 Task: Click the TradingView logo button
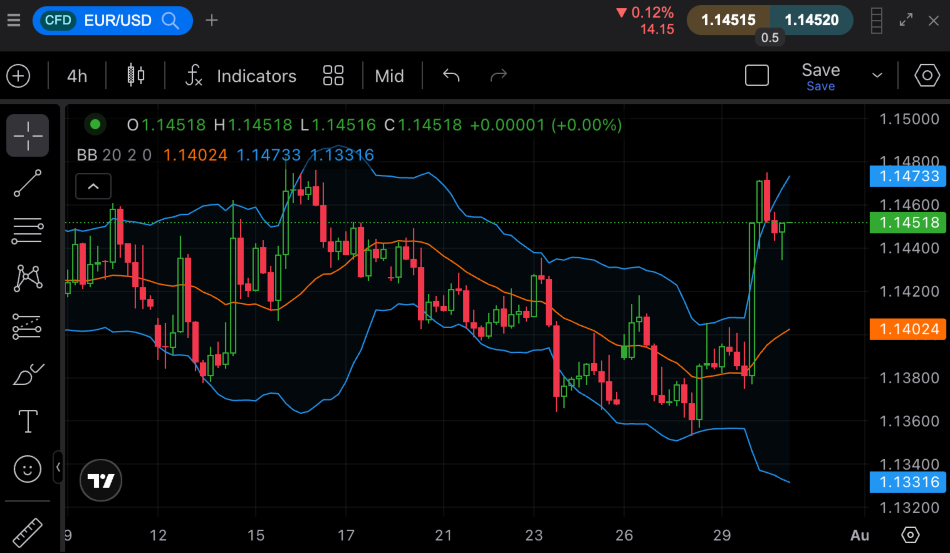tap(101, 481)
